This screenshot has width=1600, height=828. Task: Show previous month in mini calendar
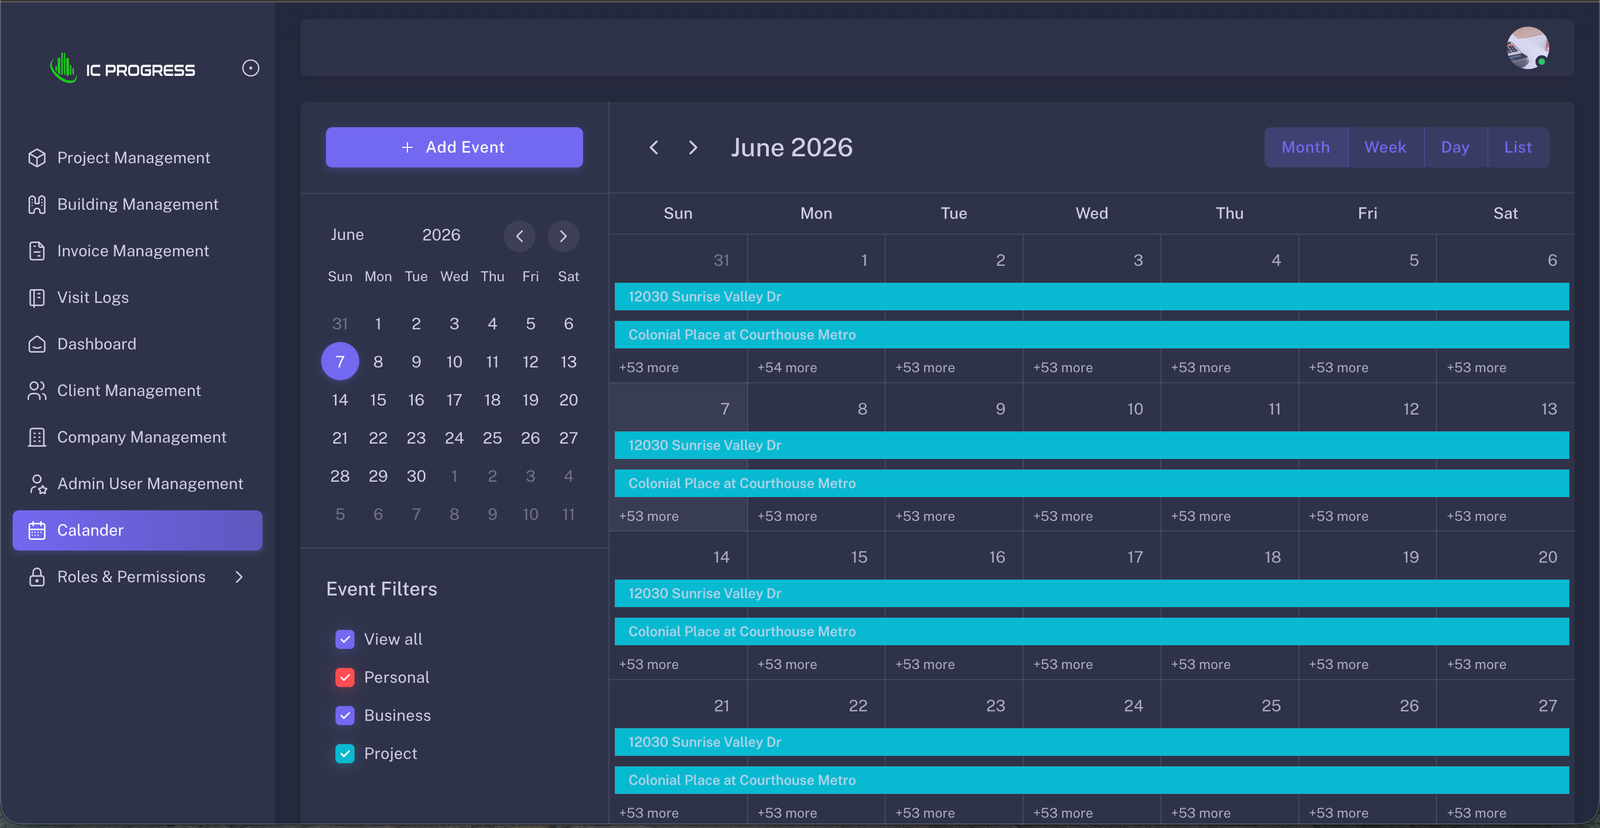[519, 236]
